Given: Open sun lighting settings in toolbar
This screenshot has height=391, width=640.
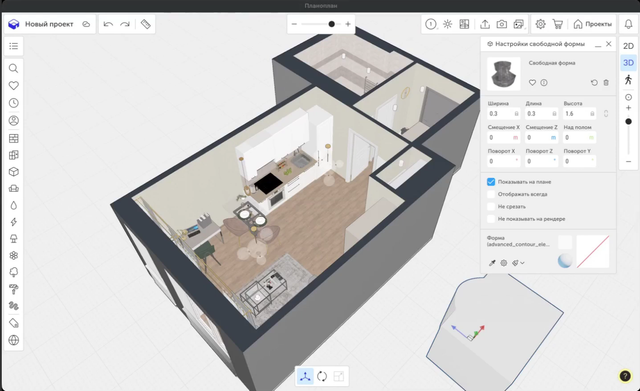Looking at the screenshot, I should point(447,24).
